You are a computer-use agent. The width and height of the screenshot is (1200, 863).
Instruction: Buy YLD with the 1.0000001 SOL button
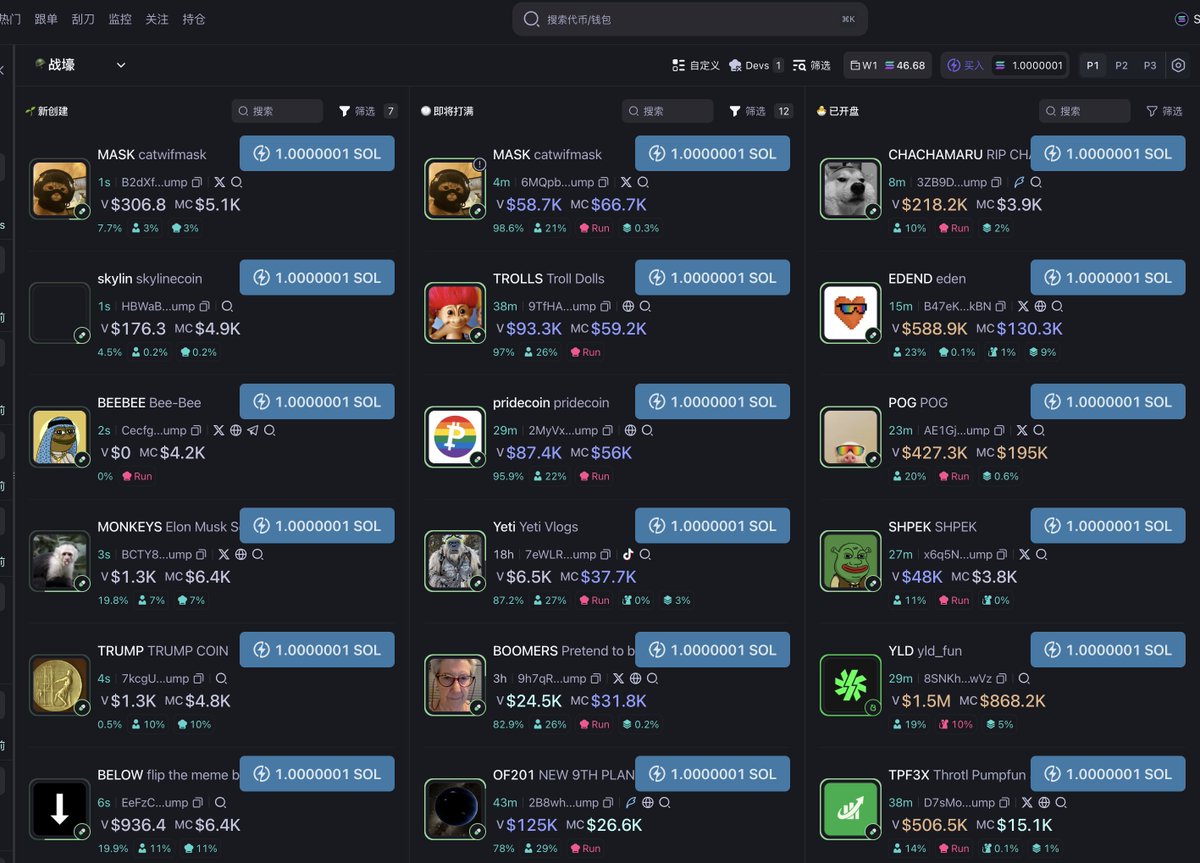(1108, 650)
